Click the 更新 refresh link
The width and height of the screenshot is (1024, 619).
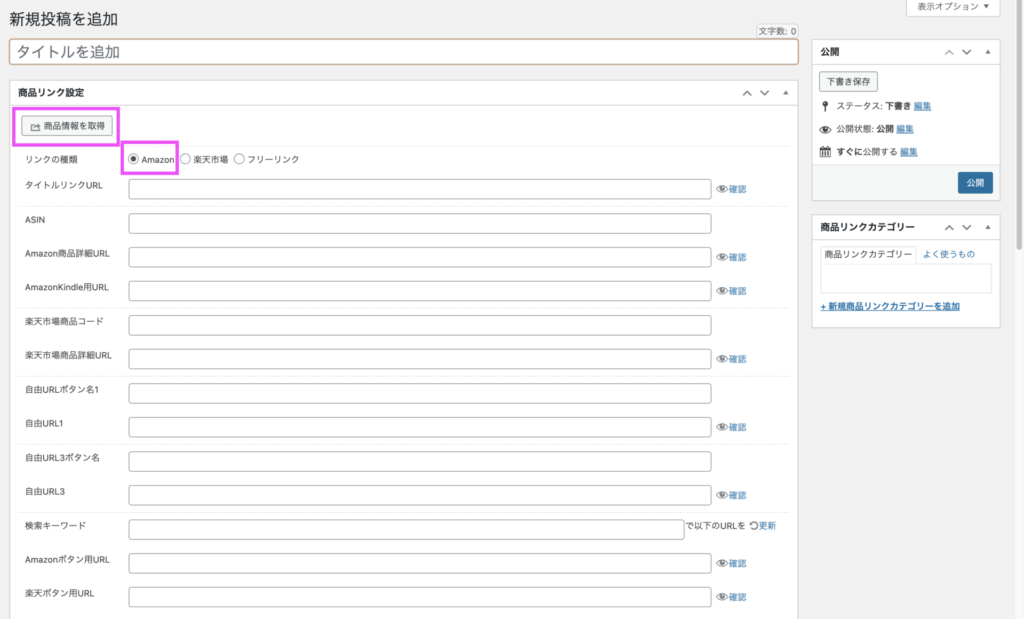click(x=767, y=526)
